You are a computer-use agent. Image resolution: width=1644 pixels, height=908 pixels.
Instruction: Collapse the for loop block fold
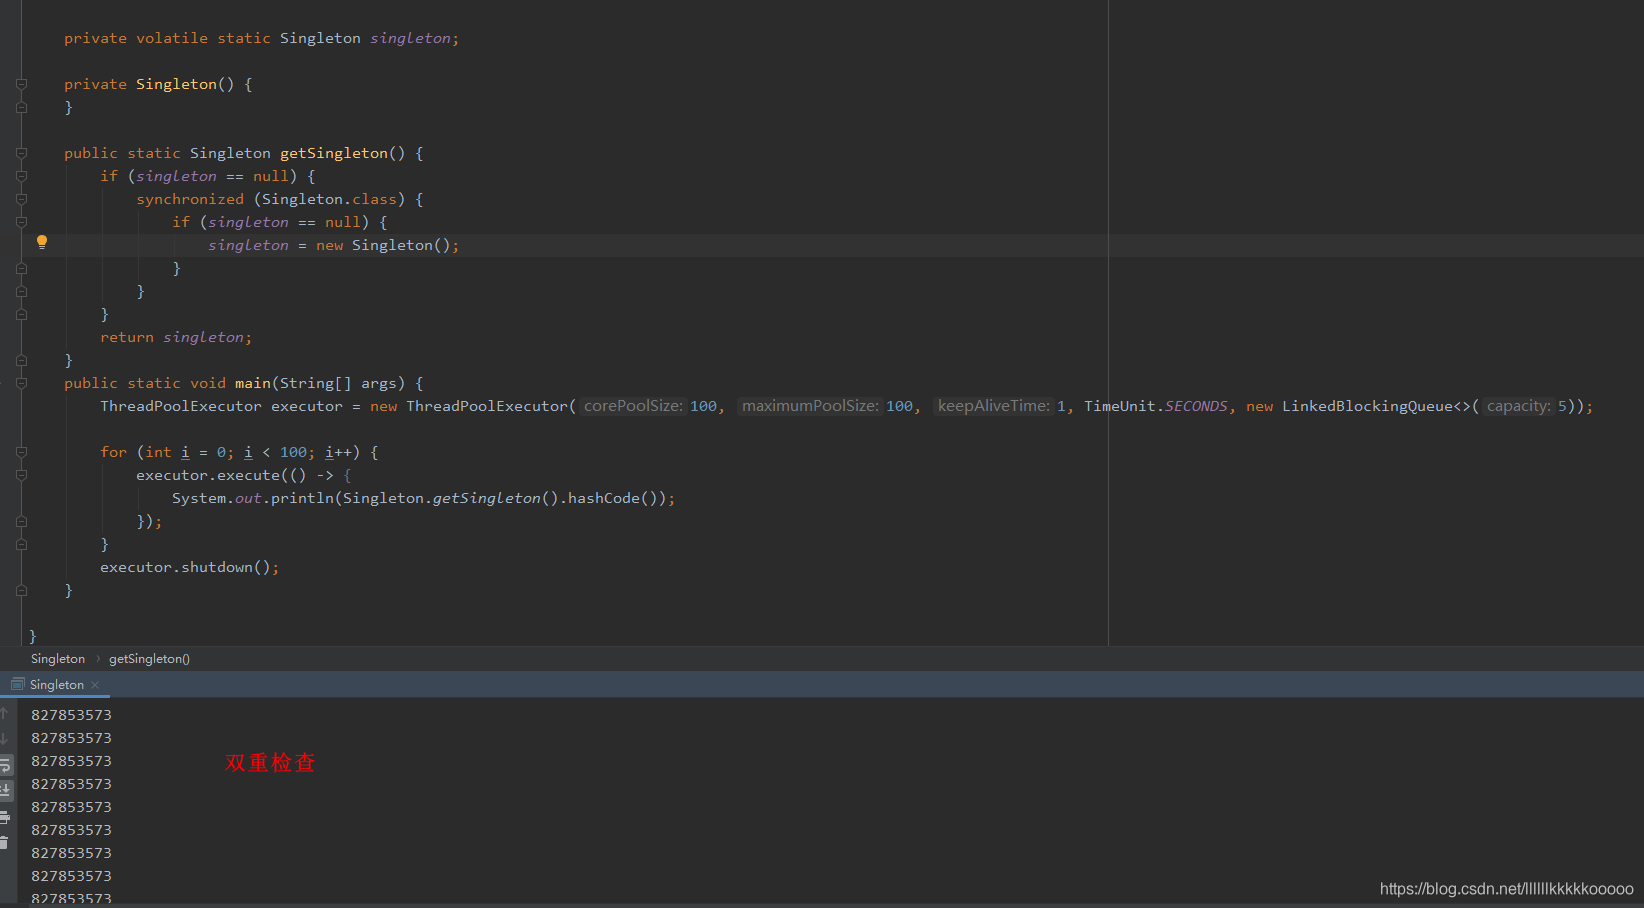coord(21,452)
